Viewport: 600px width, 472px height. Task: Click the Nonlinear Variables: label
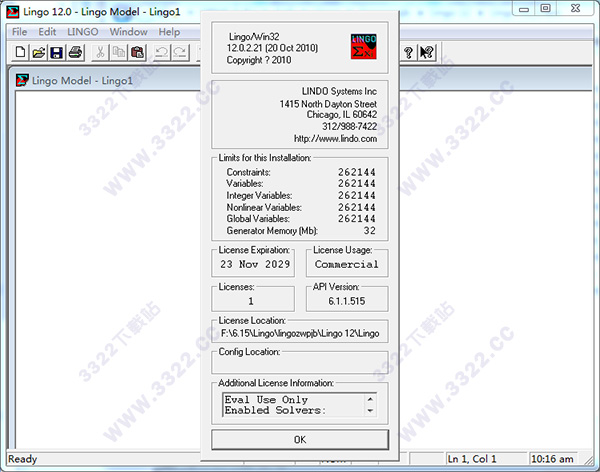[x=264, y=207]
